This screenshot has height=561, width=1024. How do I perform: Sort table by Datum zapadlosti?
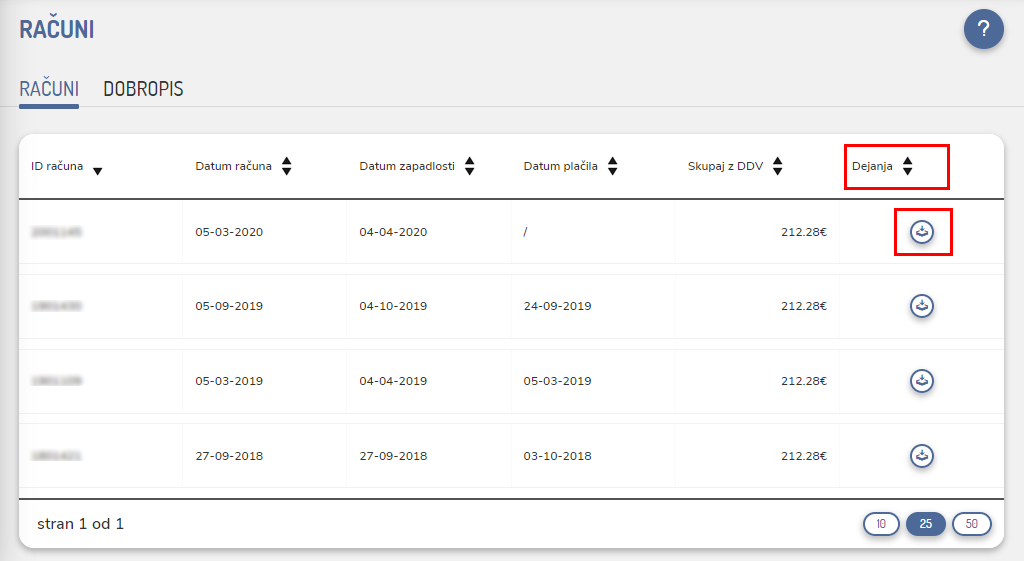coord(469,166)
